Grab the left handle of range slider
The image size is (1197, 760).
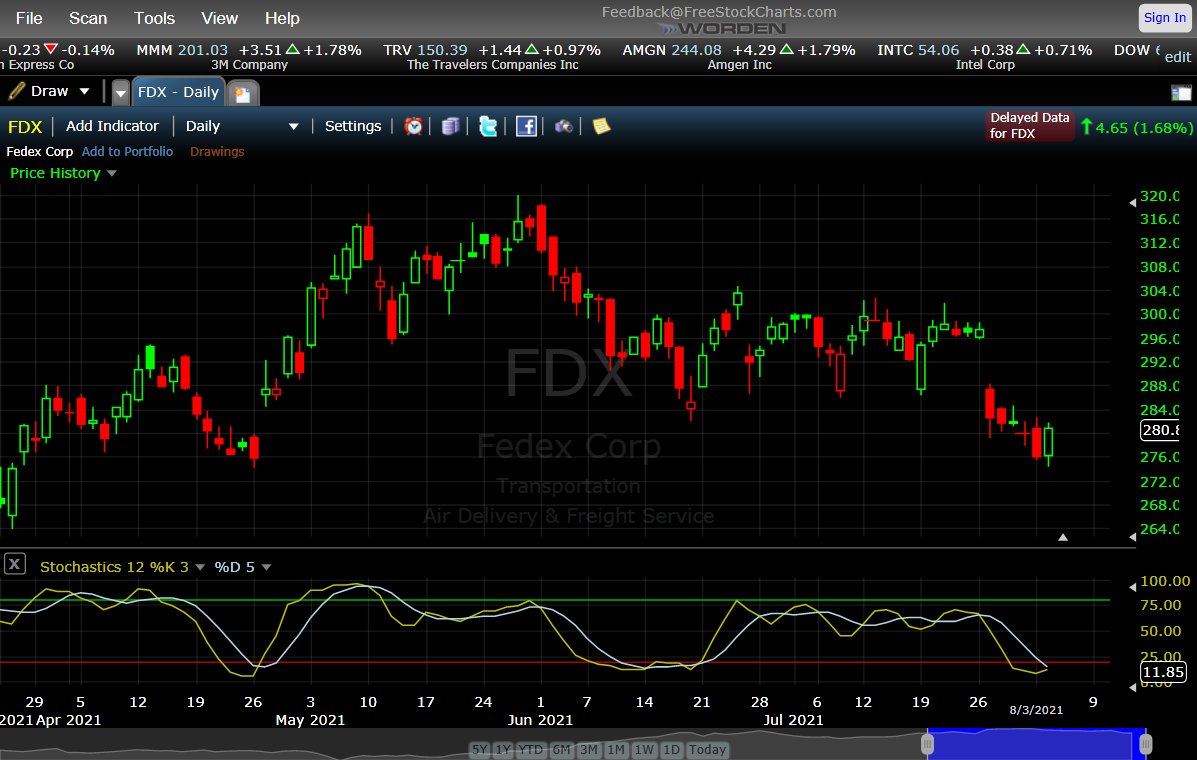(x=928, y=743)
